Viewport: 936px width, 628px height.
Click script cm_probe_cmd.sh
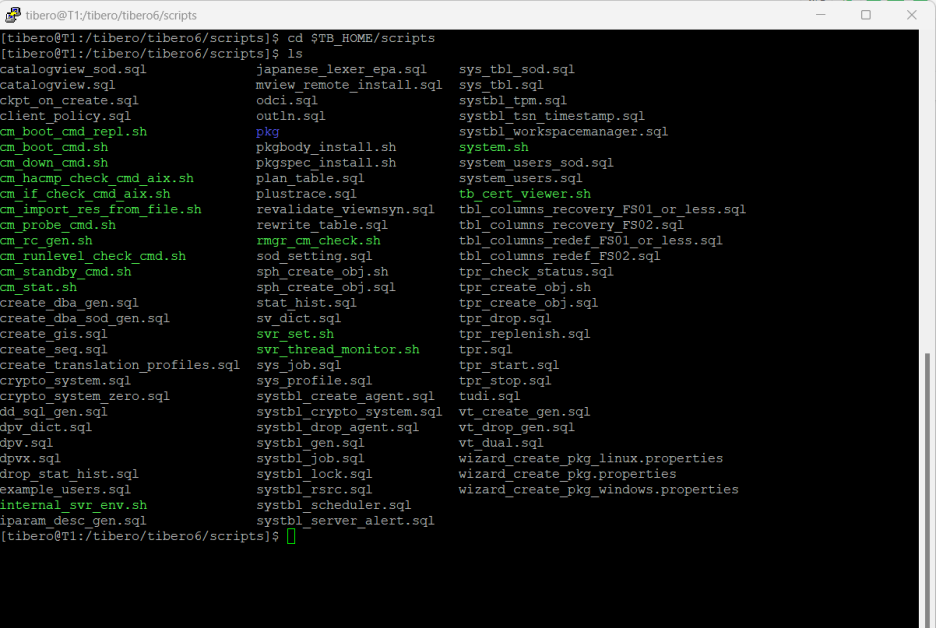(x=58, y=225)
